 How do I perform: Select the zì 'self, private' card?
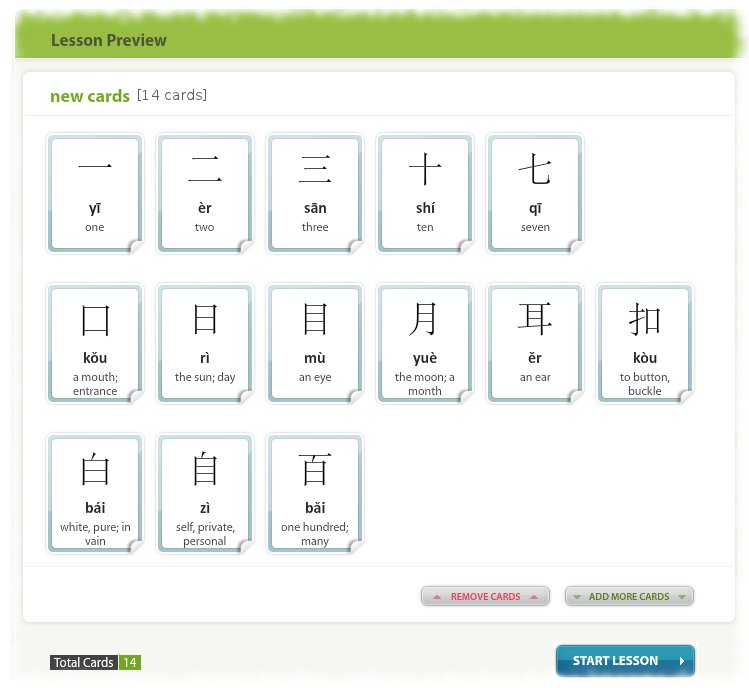point(205,494)
